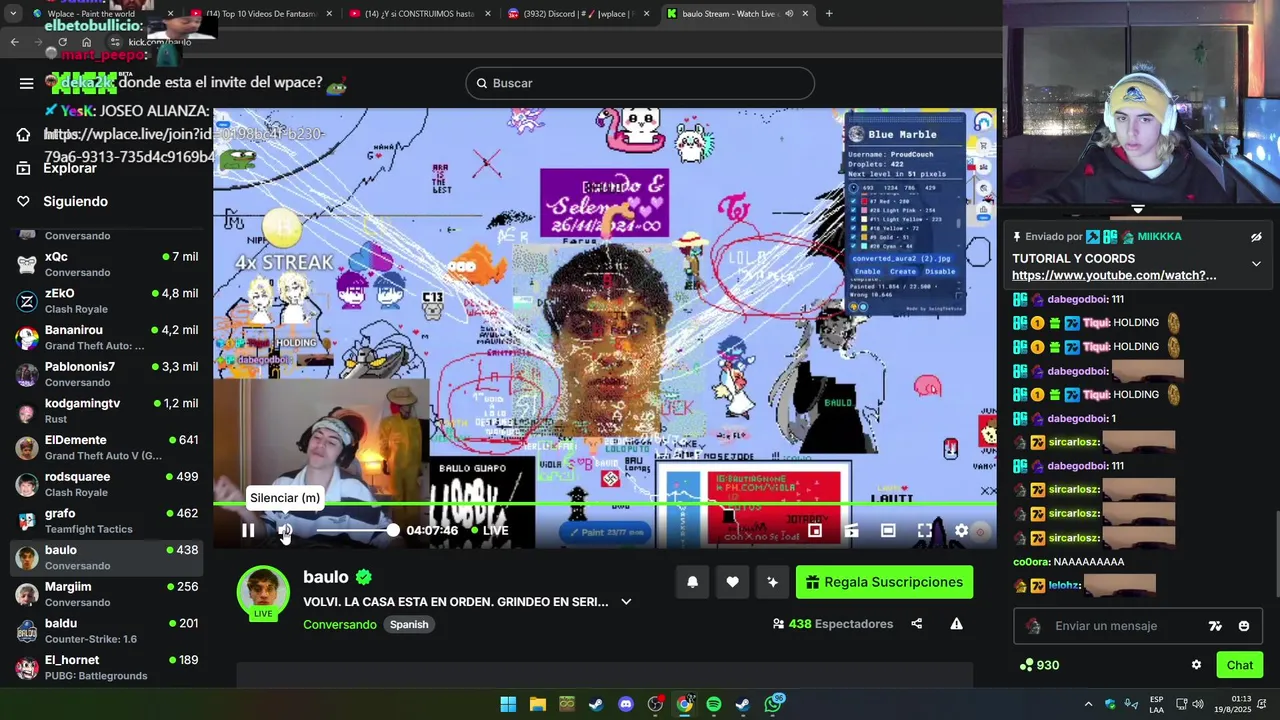Toggle the Cyan color checkbox
This screenshot has width=1280, height=720.
(x=853, y=246)
